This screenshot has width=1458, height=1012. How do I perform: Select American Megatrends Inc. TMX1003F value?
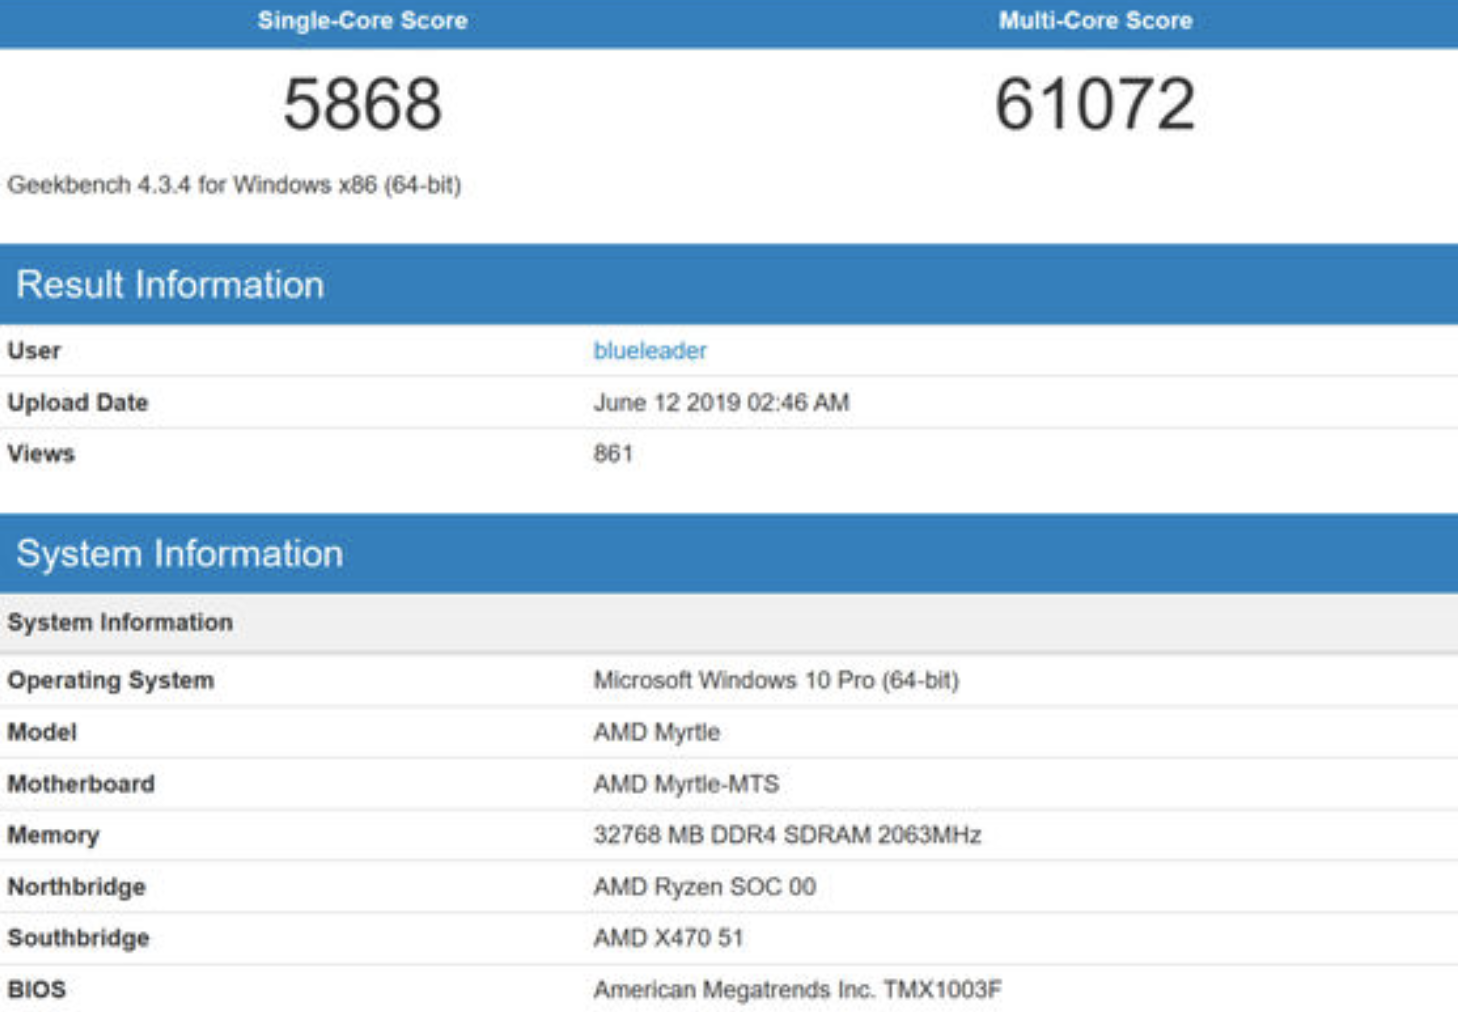point(797,990)
